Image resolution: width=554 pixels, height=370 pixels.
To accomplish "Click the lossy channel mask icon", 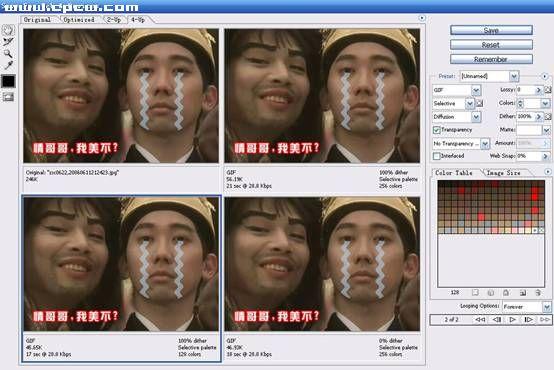I will pyautogui.click(x=548, y=90).
